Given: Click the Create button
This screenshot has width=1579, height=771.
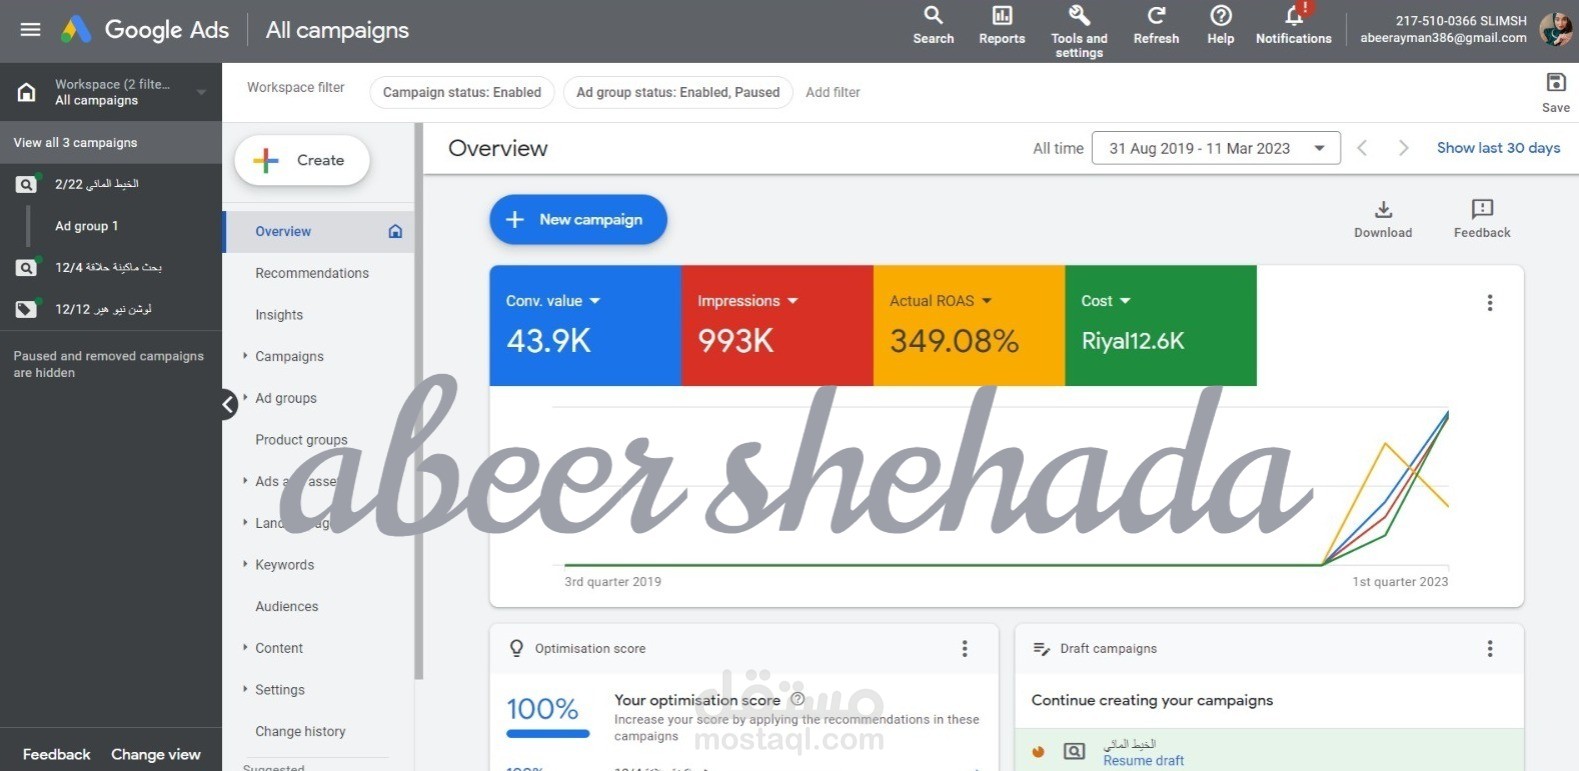Looking at the screenshot, I should coord(302,160).
